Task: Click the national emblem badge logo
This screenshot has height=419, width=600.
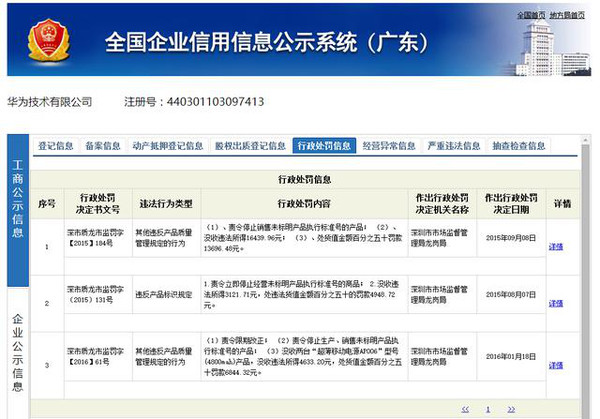Action: click(48, 41)
